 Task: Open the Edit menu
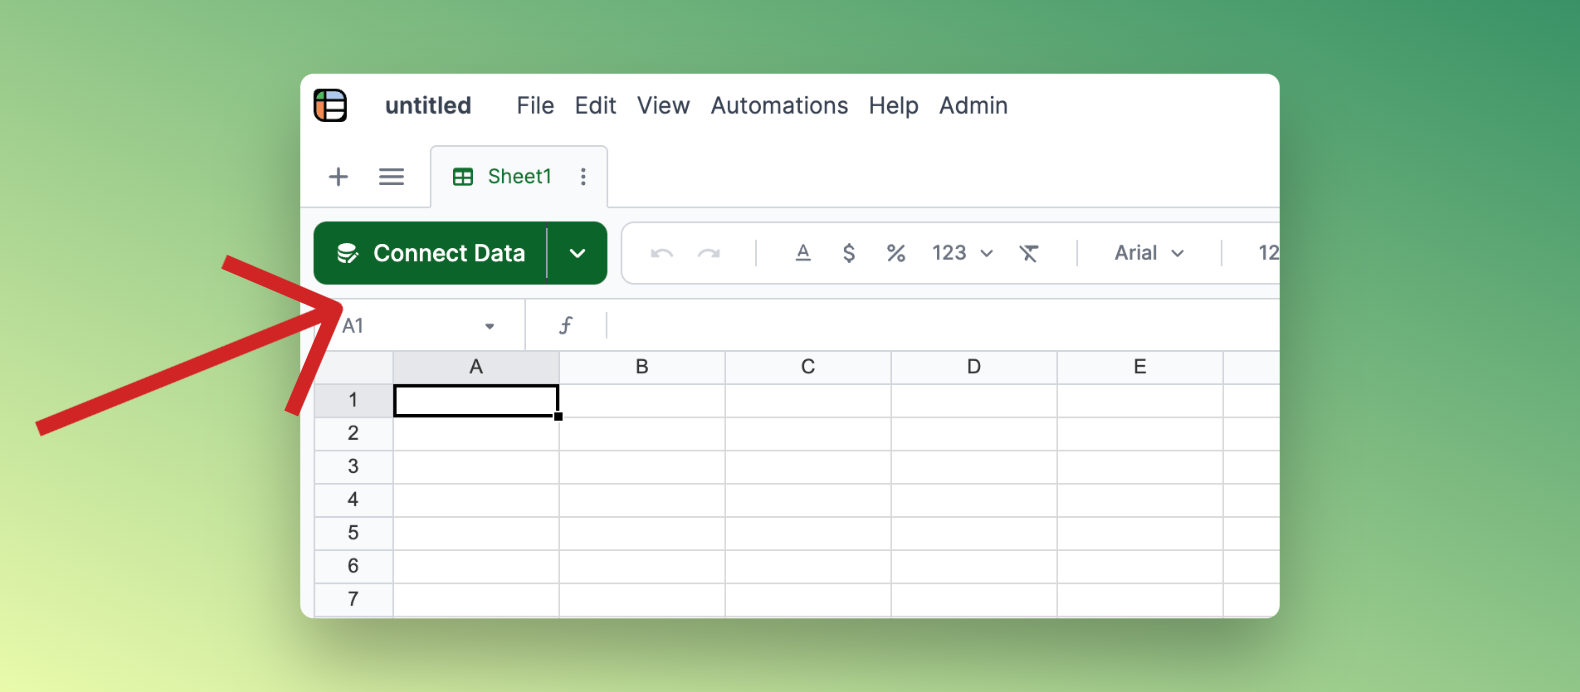[595, 105]
